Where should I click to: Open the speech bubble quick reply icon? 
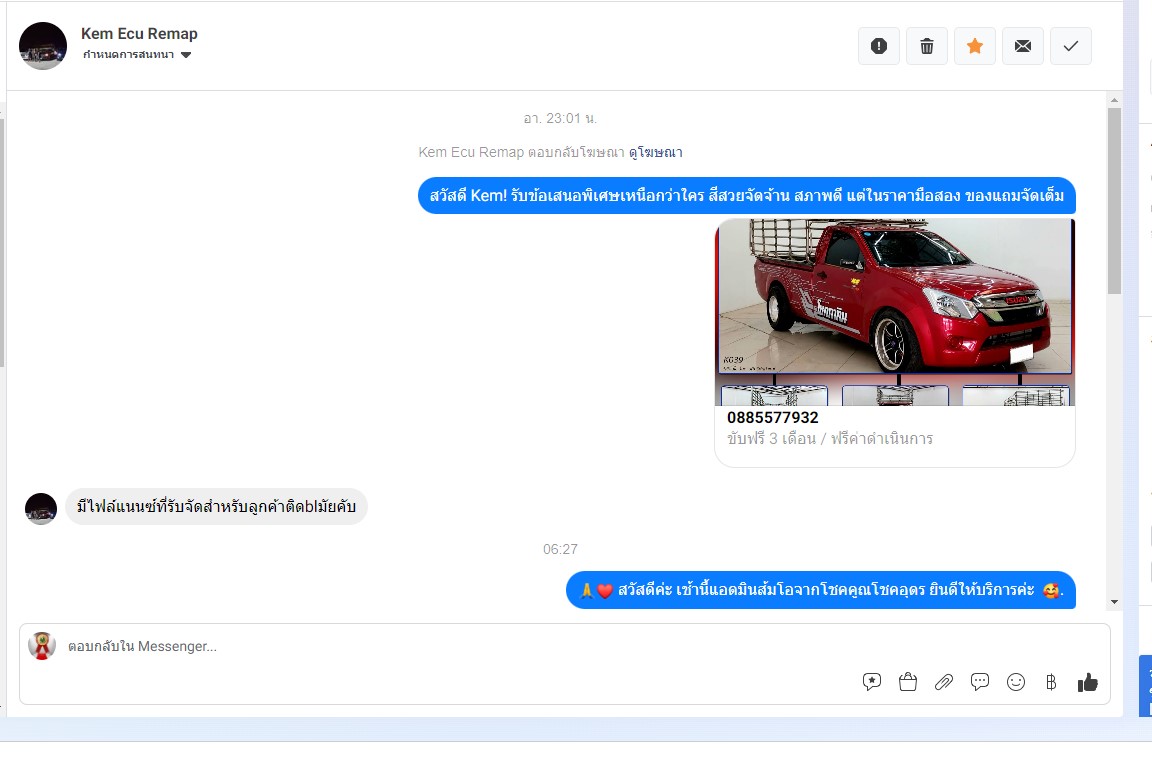980,682
